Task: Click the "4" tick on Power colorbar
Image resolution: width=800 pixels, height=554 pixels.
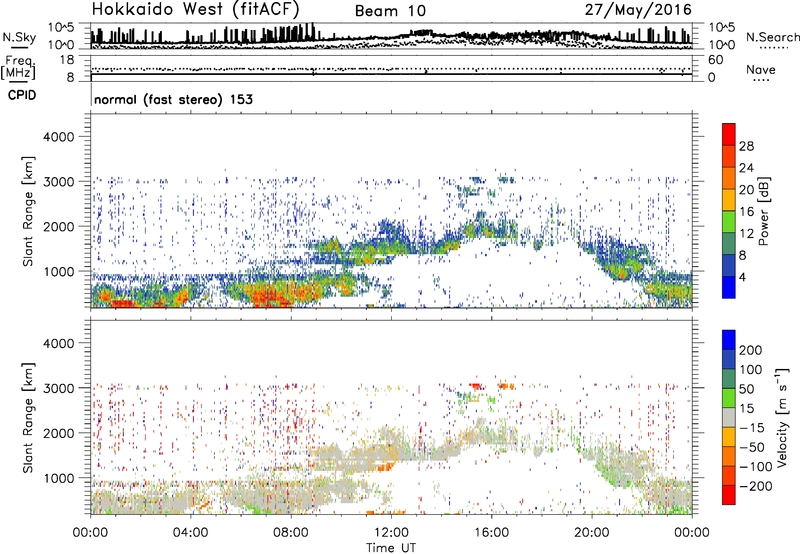Action: 743,277
